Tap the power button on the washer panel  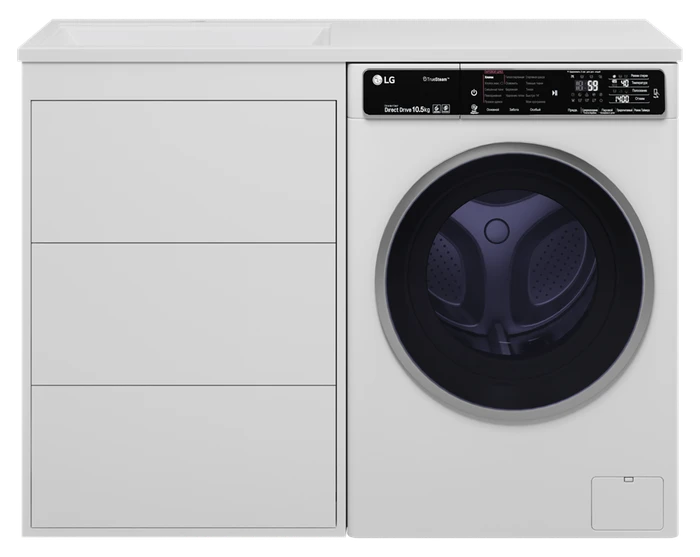(x=474, y=92)
